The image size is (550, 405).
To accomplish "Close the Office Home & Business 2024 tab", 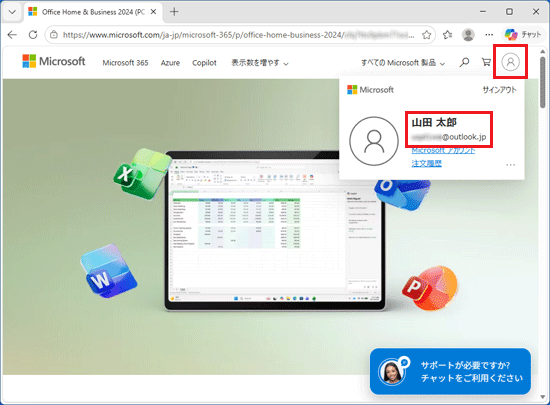I will tap(153, 12).
